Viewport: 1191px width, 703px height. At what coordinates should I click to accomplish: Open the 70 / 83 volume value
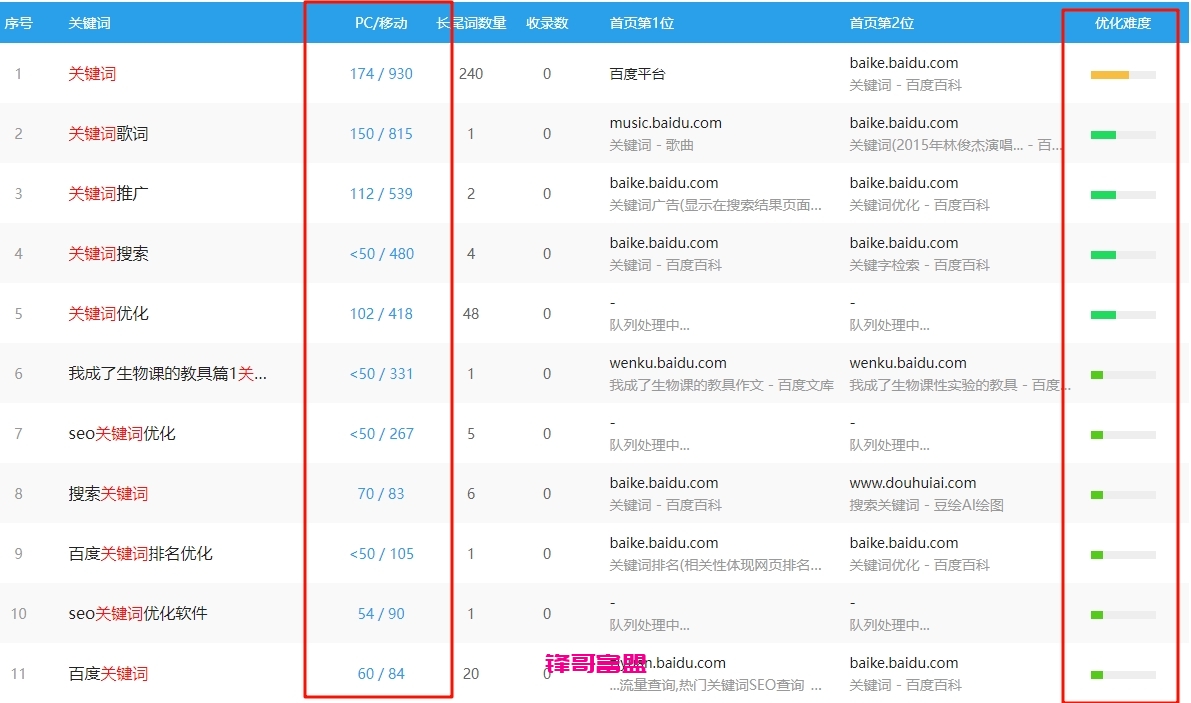[381, 494]
